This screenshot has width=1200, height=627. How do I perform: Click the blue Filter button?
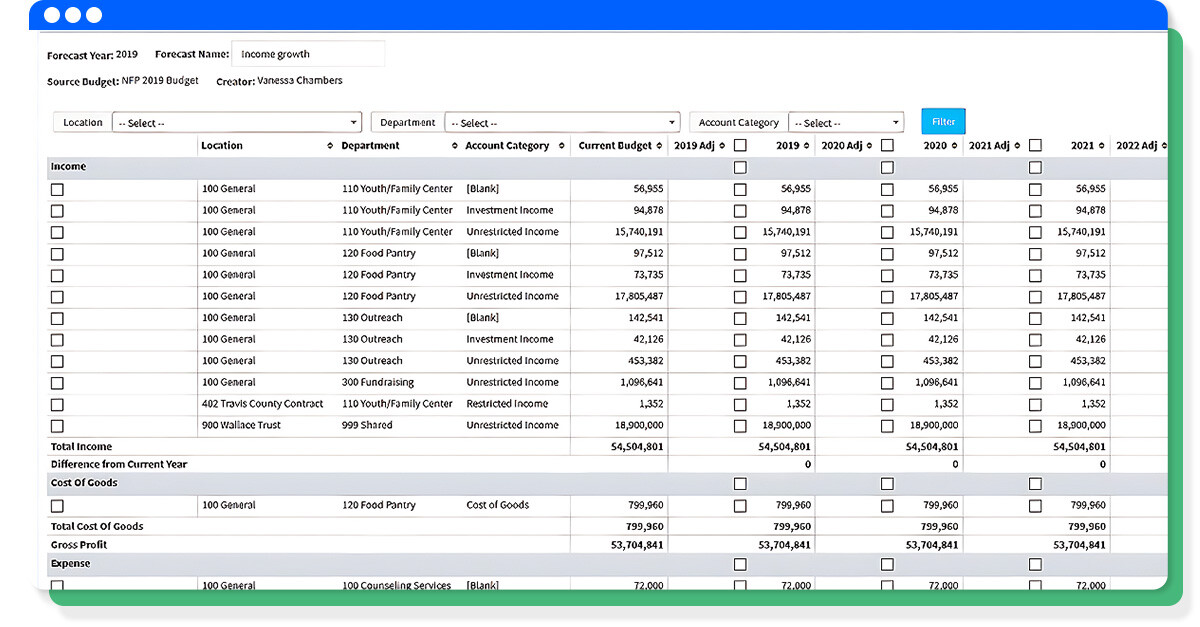click(x=943, y=122)
